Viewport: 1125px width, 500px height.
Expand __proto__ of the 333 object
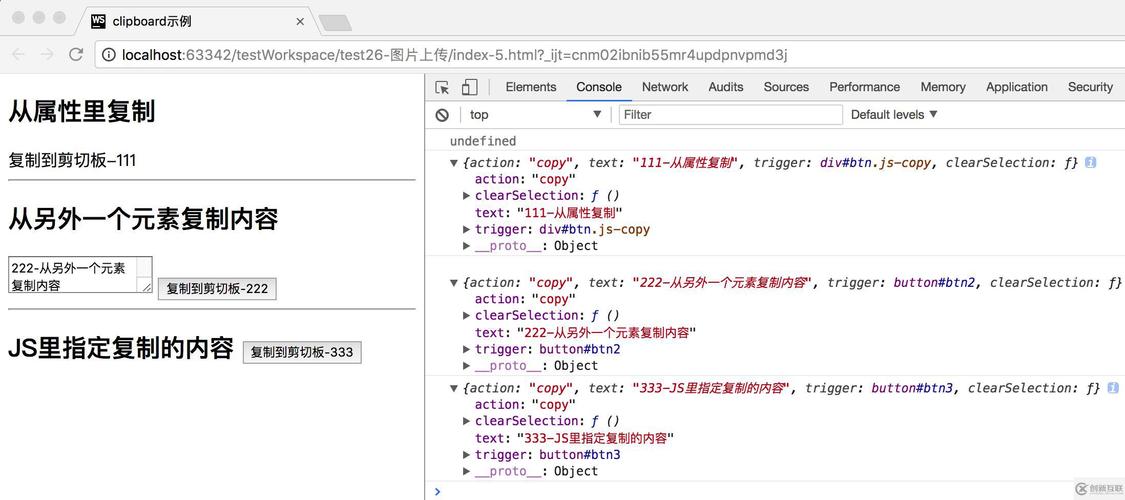click(466, 472)
